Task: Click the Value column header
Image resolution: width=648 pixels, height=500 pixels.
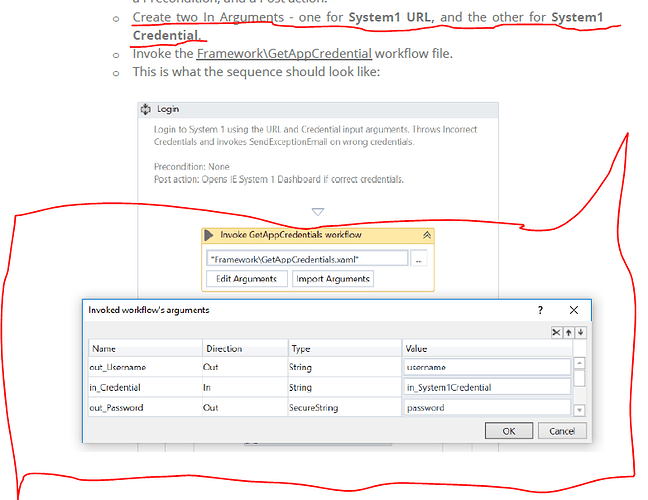Action: click(488, 348)
